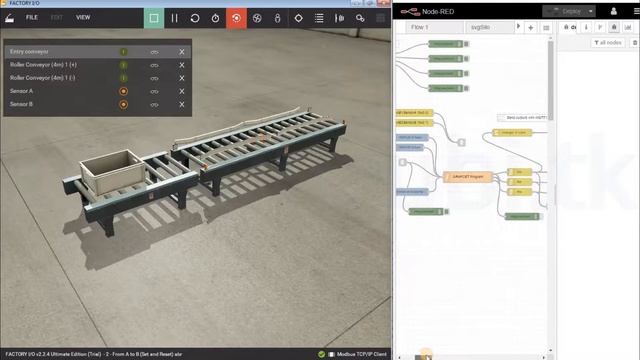Open the Node-RED user account icon
640x360 pixels.
tap(613, 11)
